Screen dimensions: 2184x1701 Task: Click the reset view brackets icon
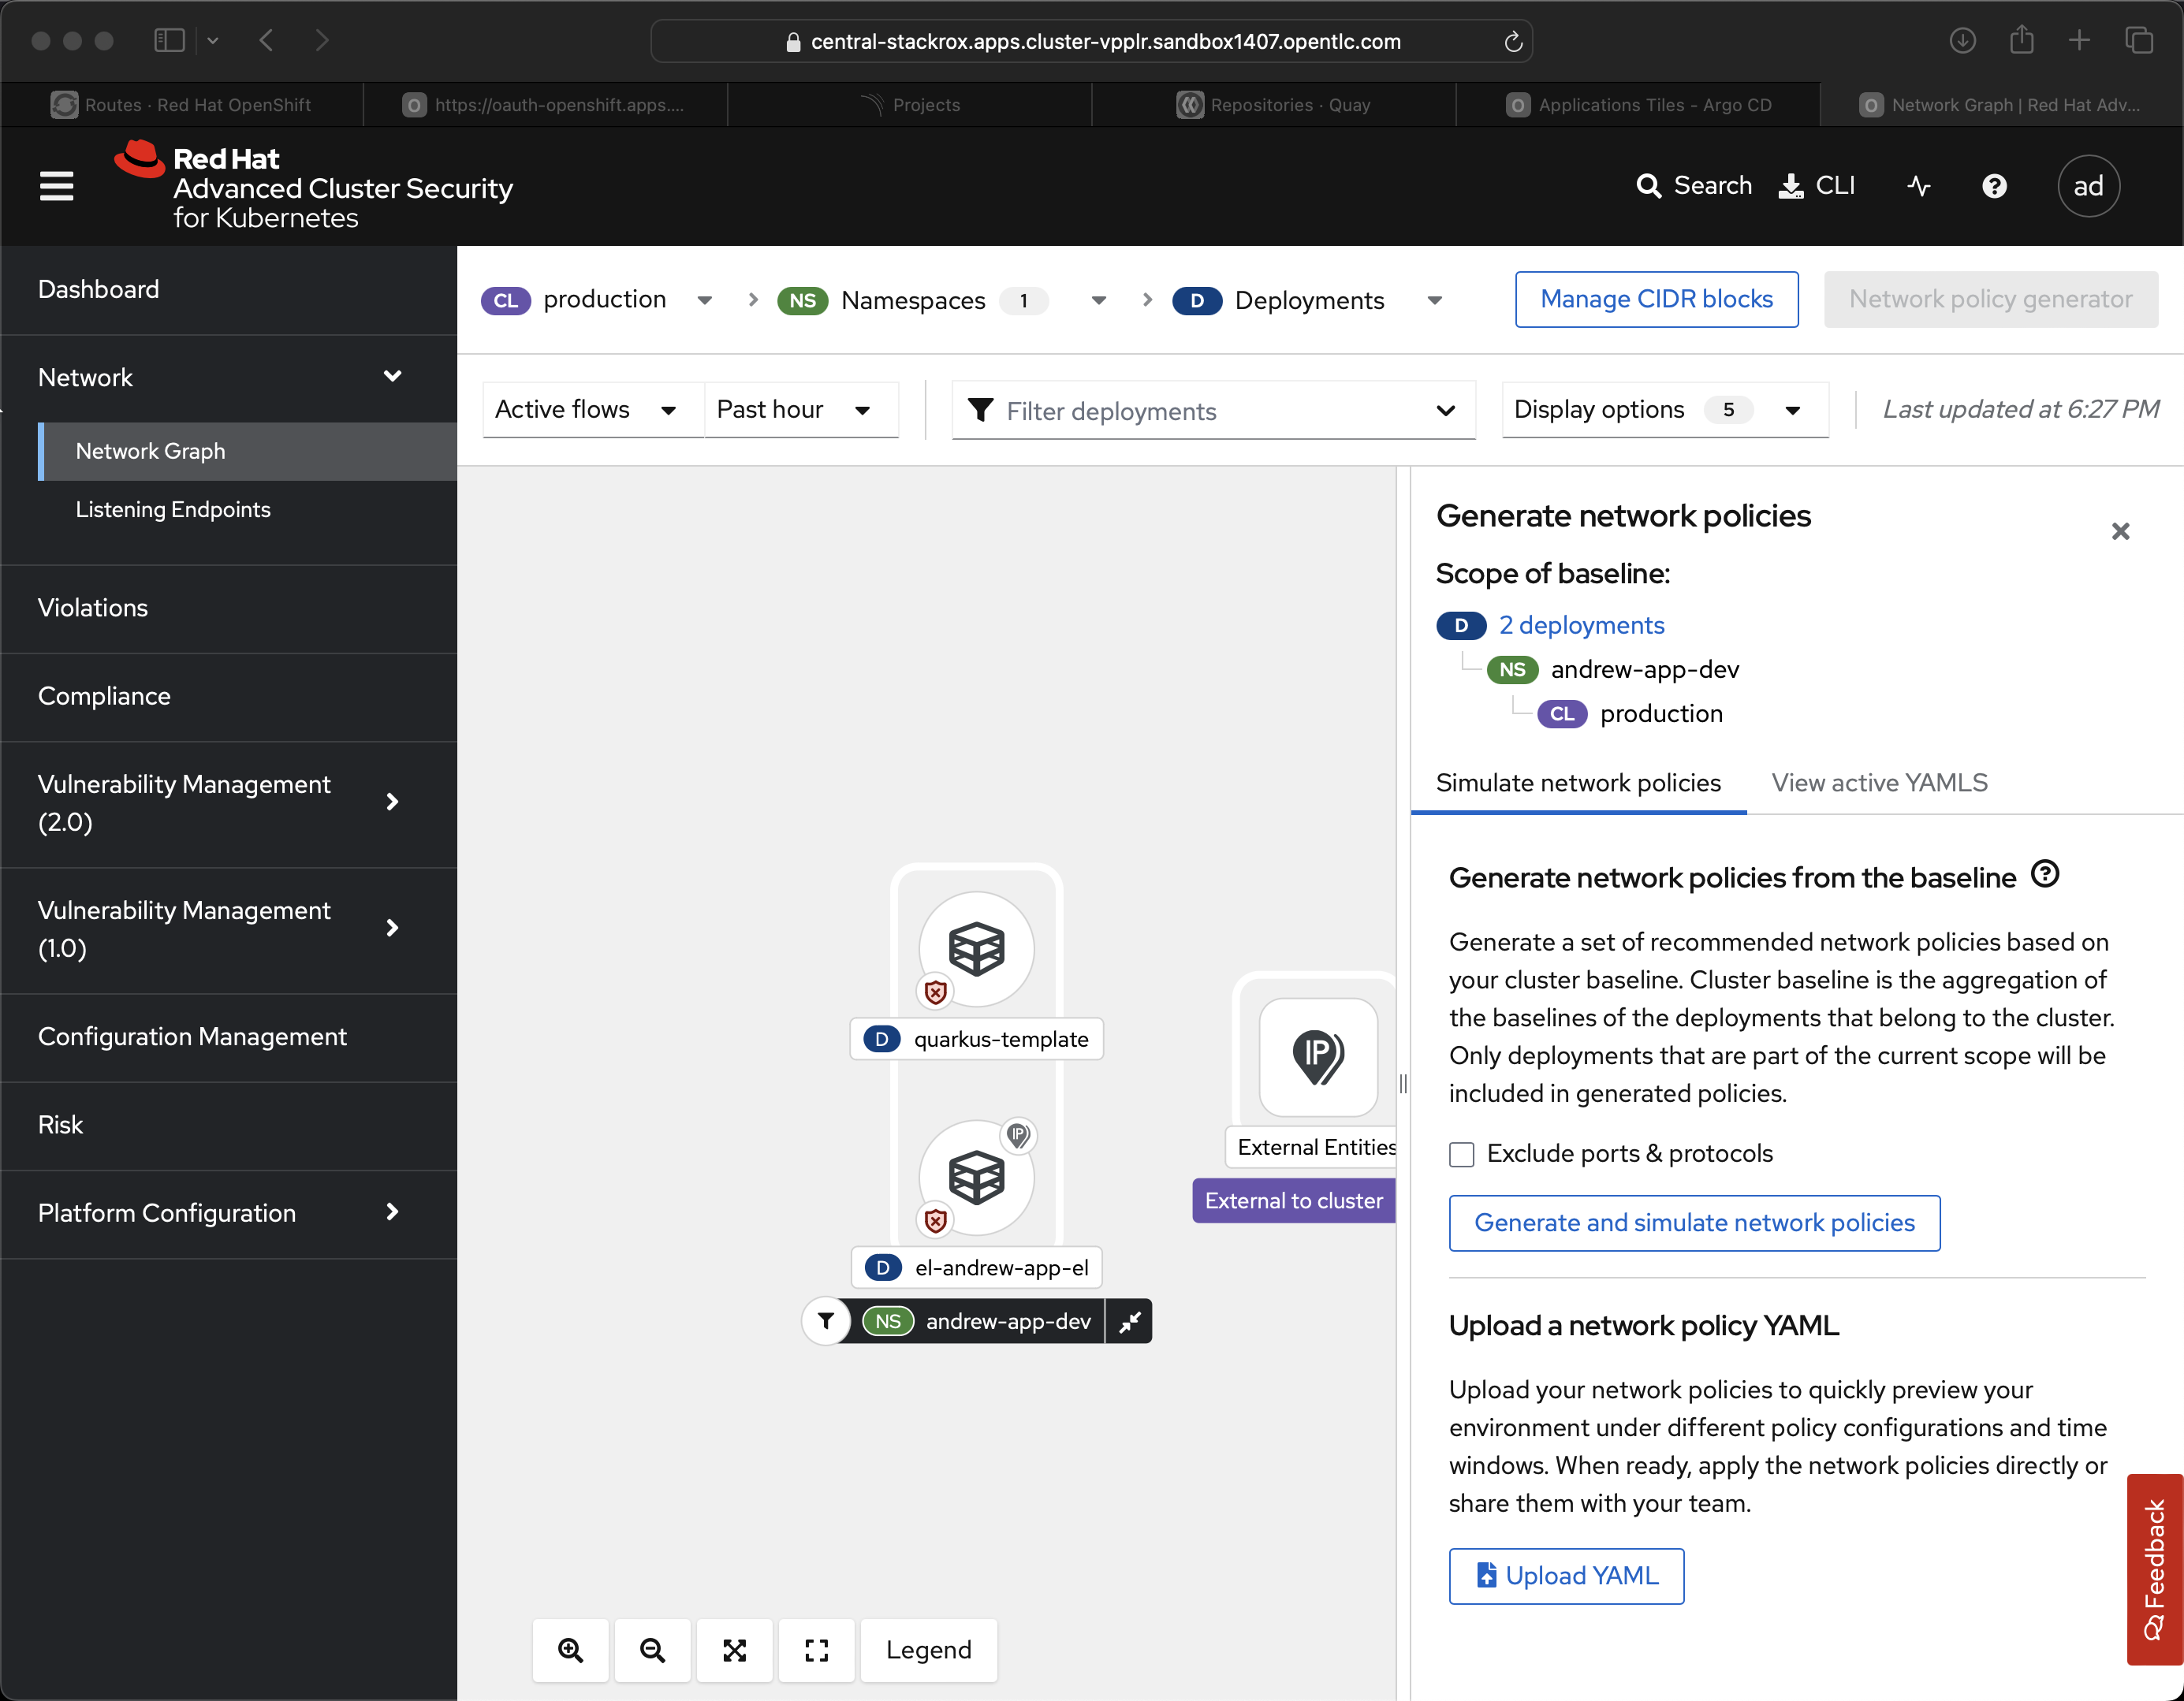click(x=816, y=1650)
